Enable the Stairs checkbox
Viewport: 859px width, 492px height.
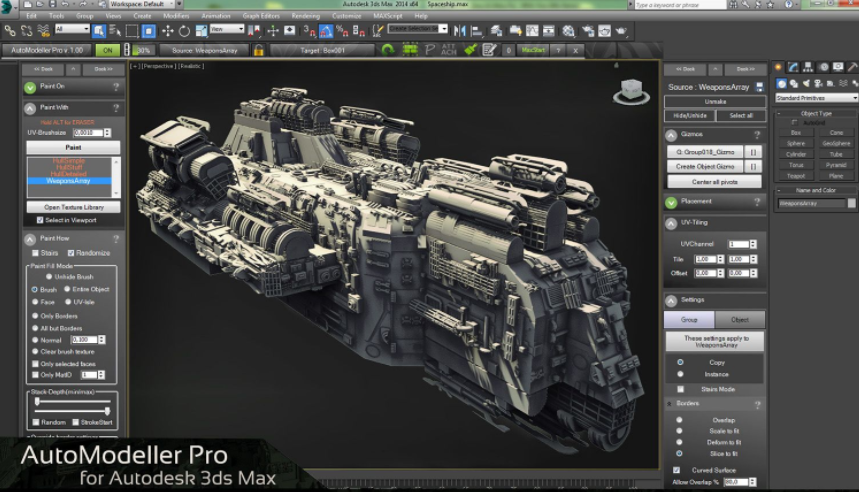tap(35, 253)
